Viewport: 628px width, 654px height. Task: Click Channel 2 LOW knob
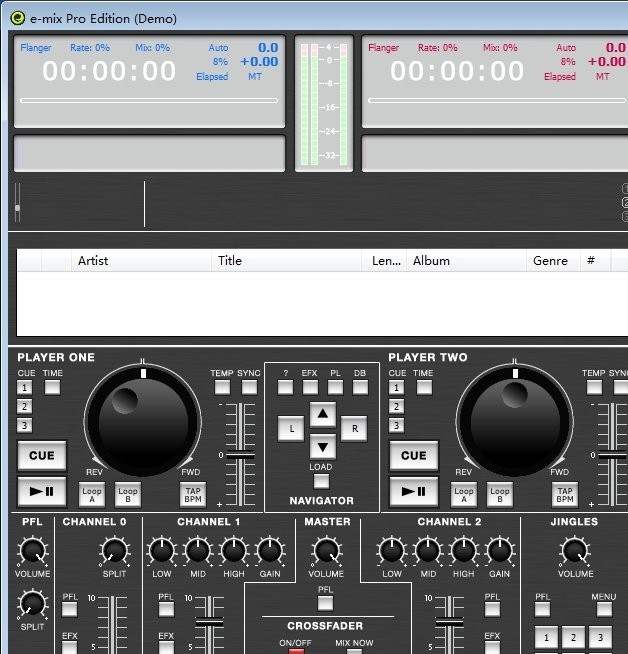[392, 551]
